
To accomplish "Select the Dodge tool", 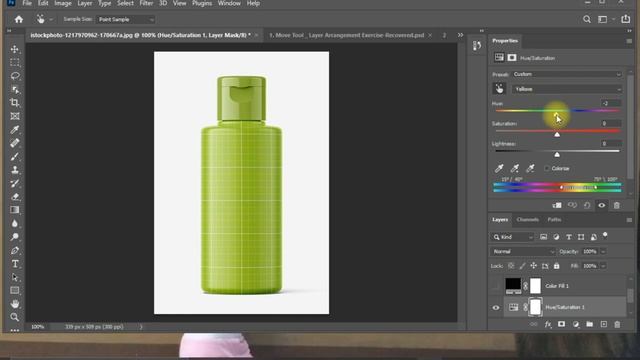I will coord(15,237).
